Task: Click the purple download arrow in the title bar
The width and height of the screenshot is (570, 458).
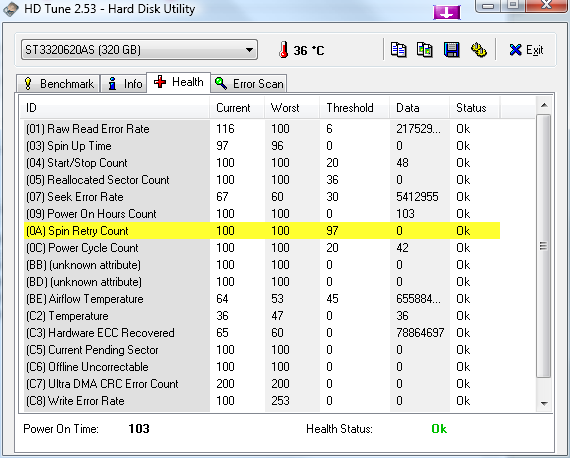Action: click(447, 13)
